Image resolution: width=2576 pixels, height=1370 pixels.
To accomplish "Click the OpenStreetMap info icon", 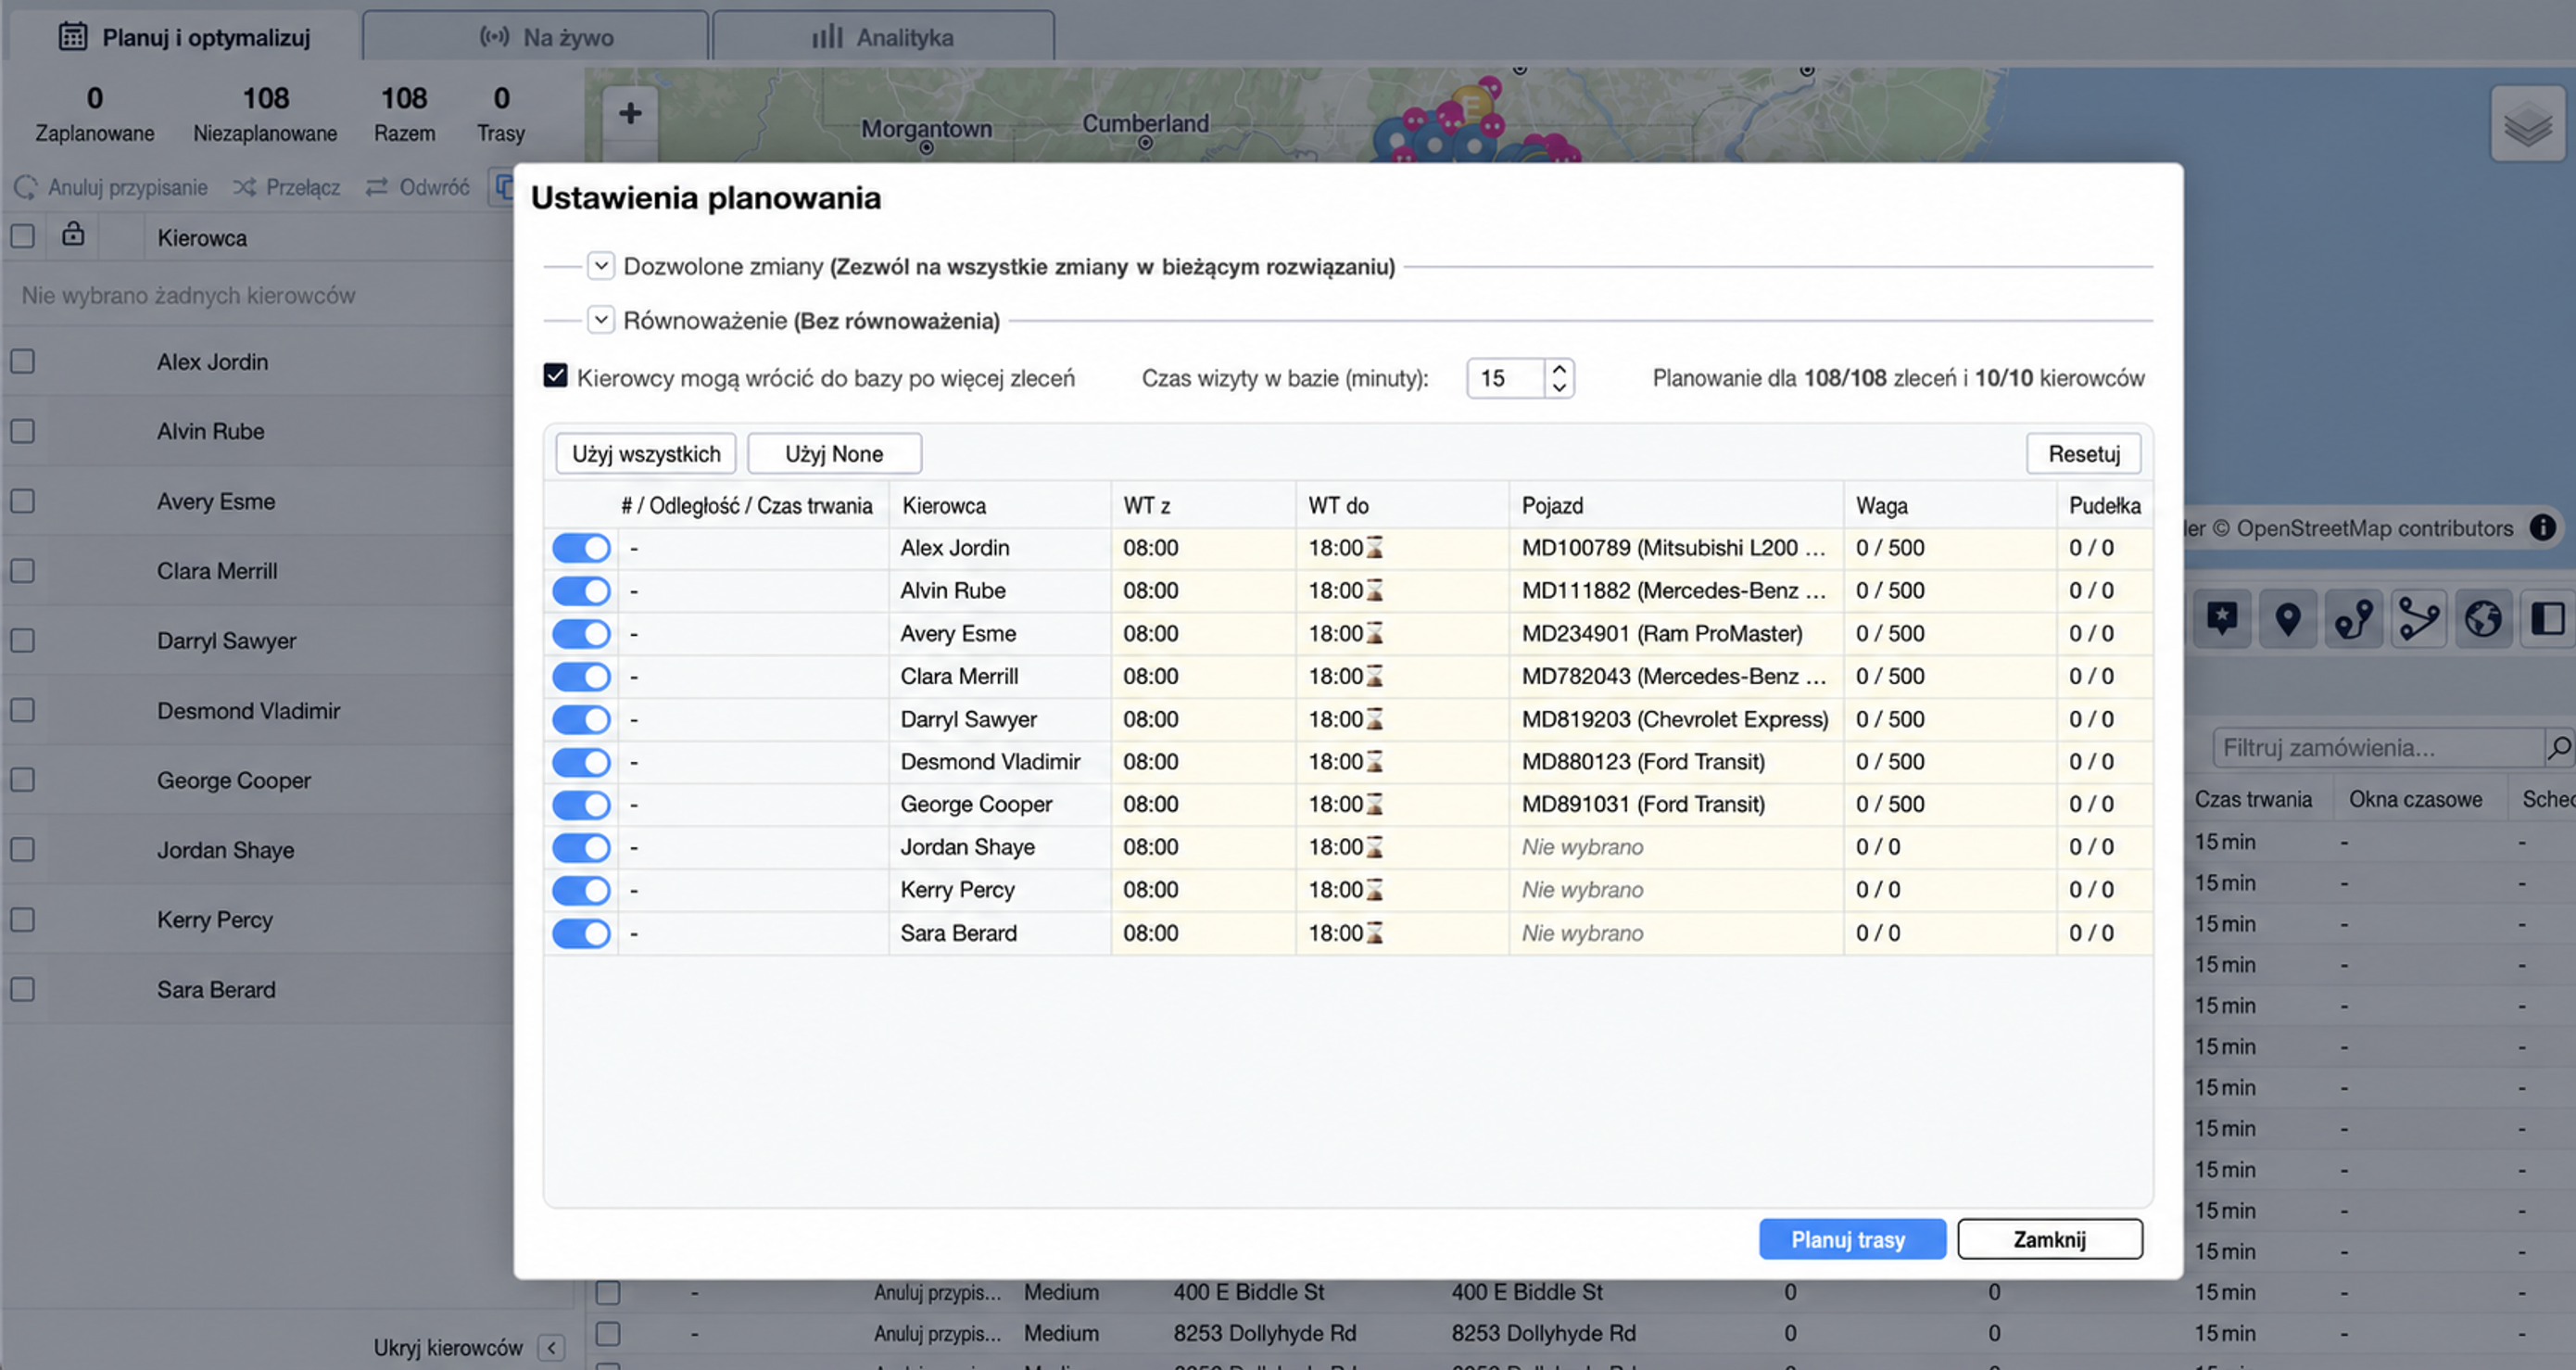I will coord(2542,528).
